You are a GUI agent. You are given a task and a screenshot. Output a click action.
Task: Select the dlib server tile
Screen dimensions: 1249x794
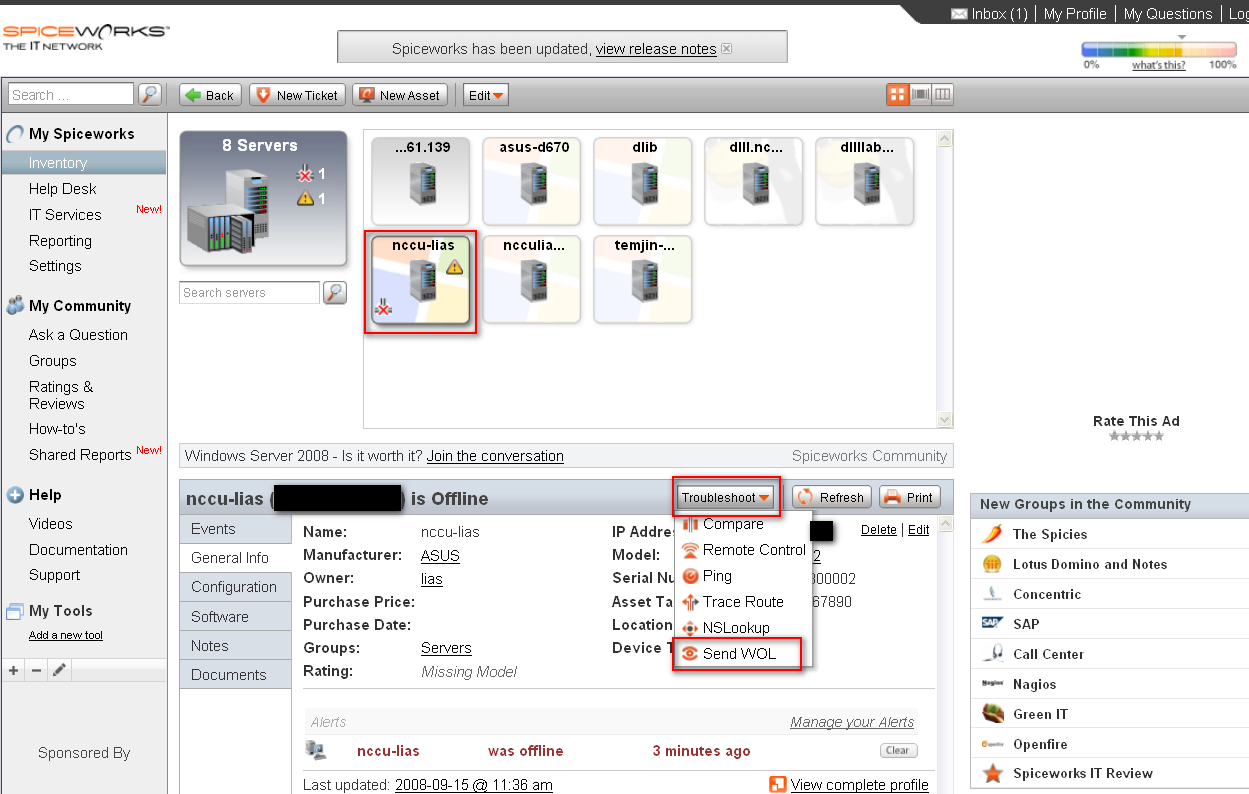[644, 181]
